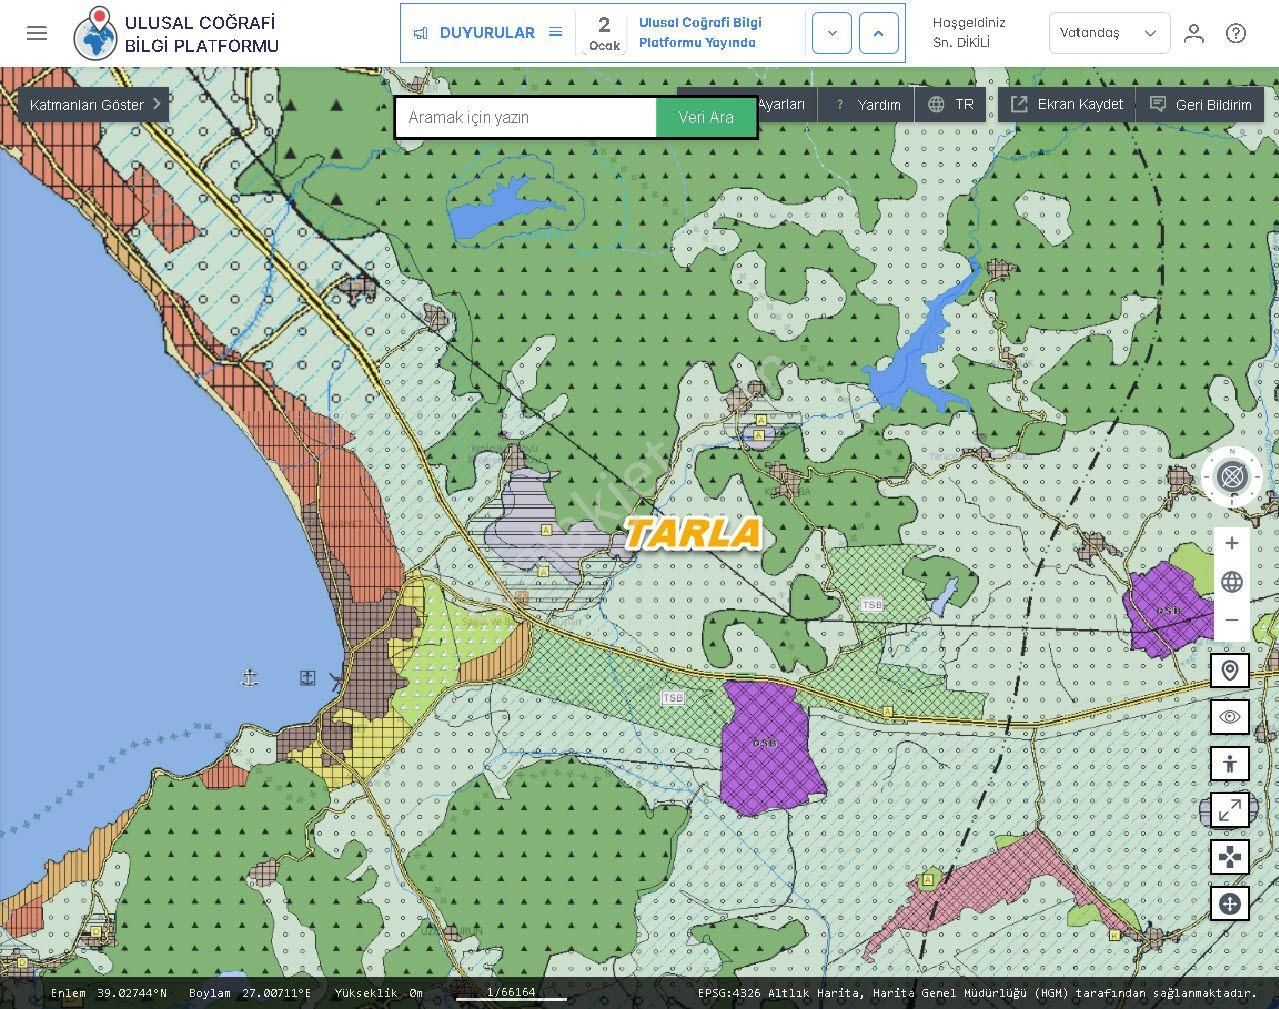Toggle the eye visibility tool

(x=1229, y=717)
